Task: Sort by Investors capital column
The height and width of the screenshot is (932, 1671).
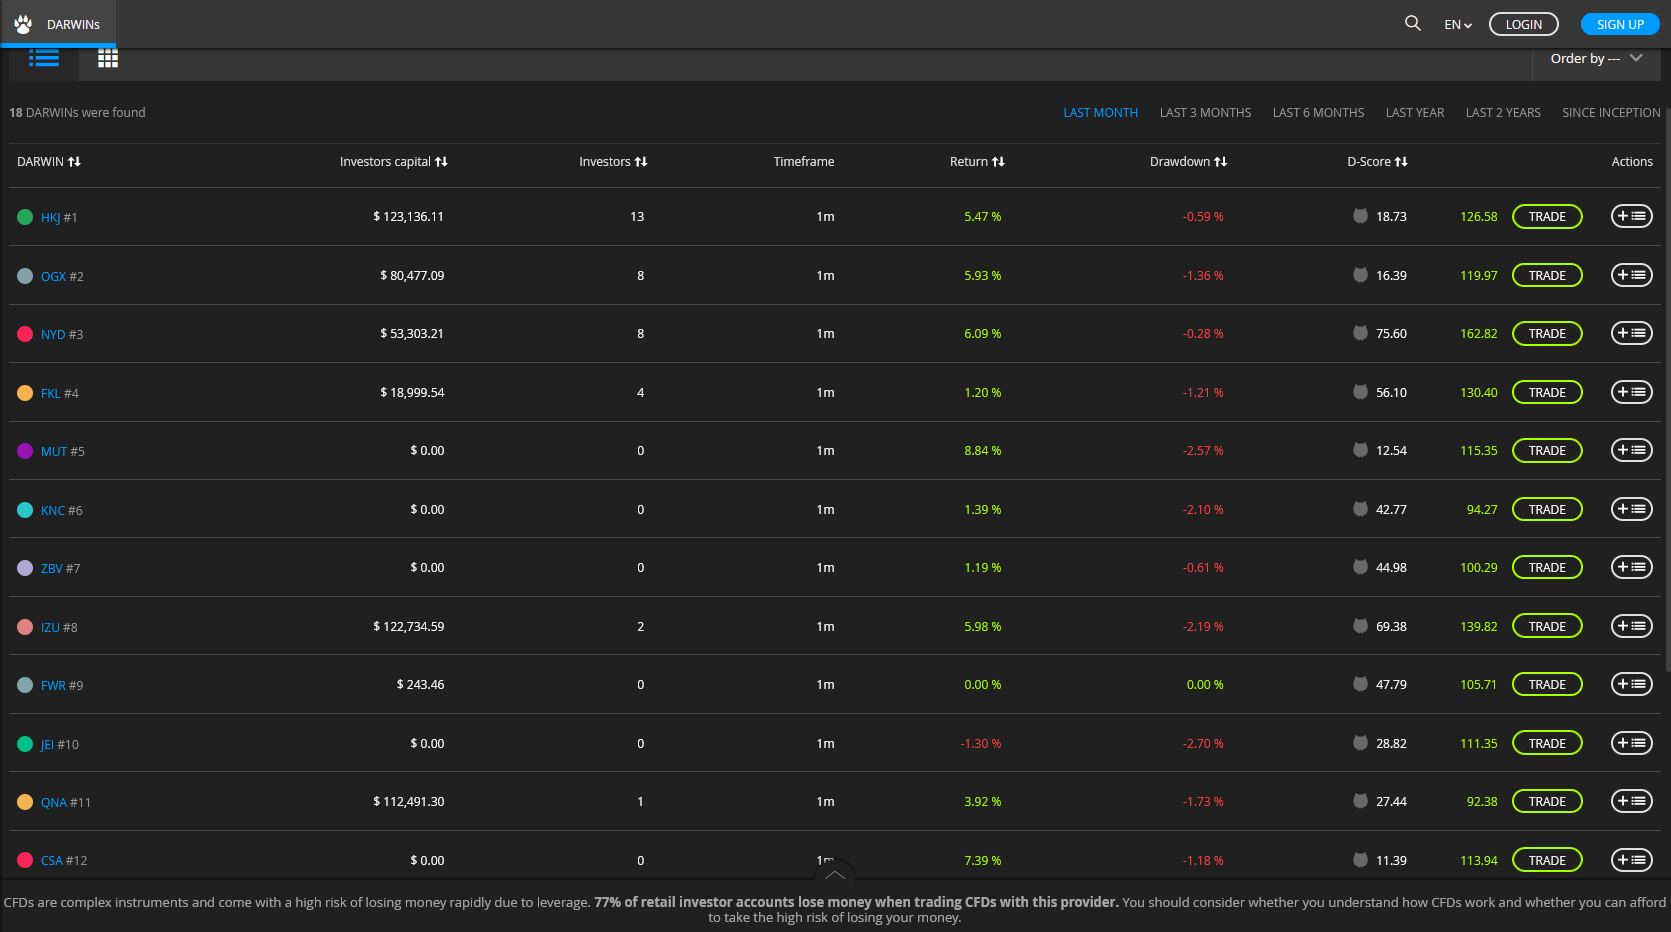Action: pos(394,161)
